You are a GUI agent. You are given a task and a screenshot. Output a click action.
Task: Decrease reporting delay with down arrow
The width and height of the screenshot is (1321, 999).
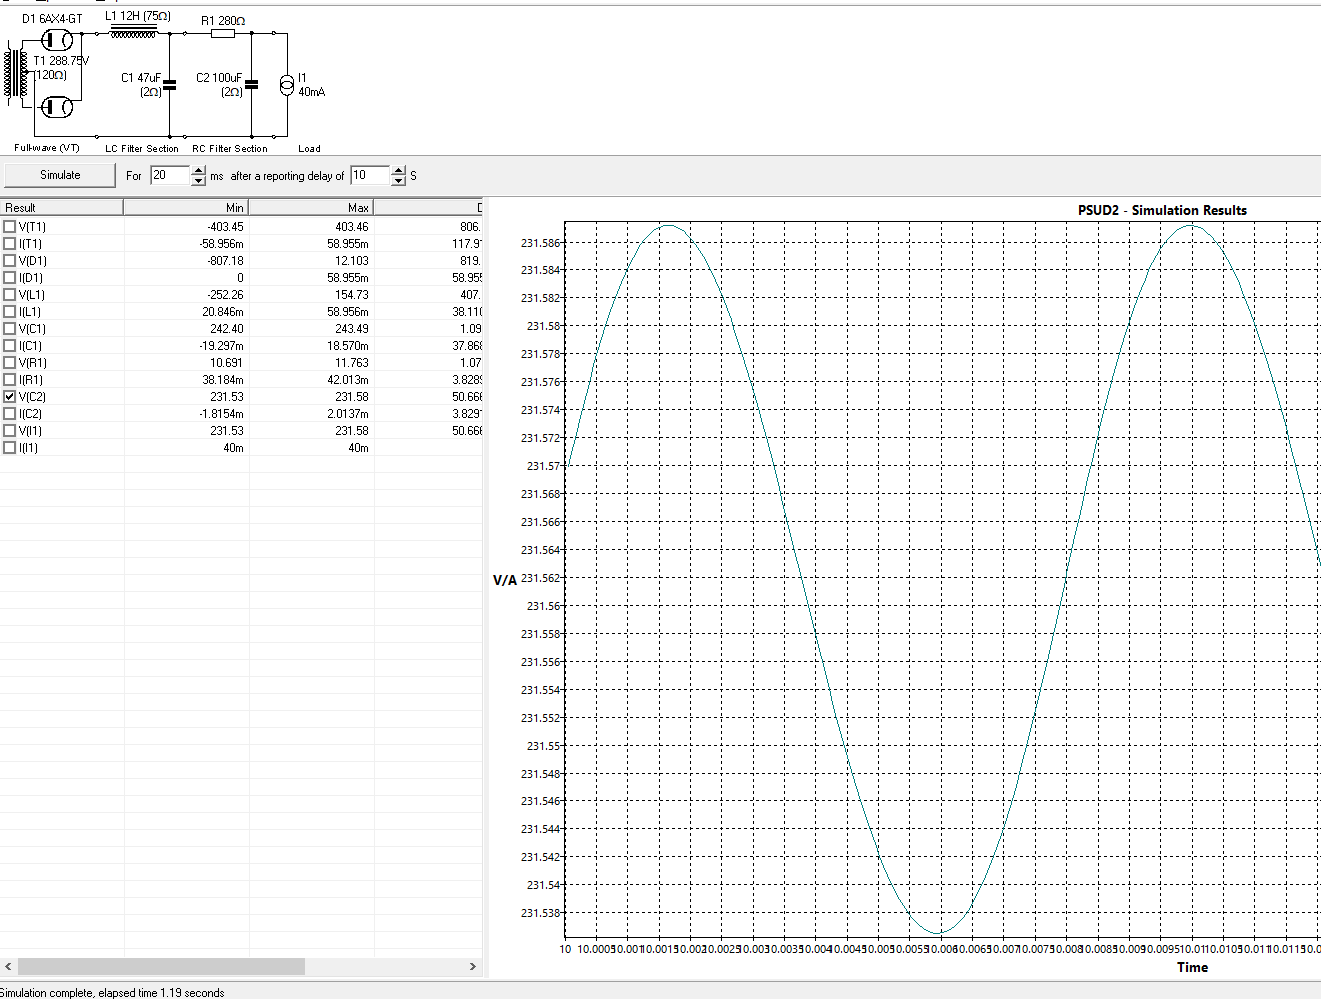(x=399, y=181)
